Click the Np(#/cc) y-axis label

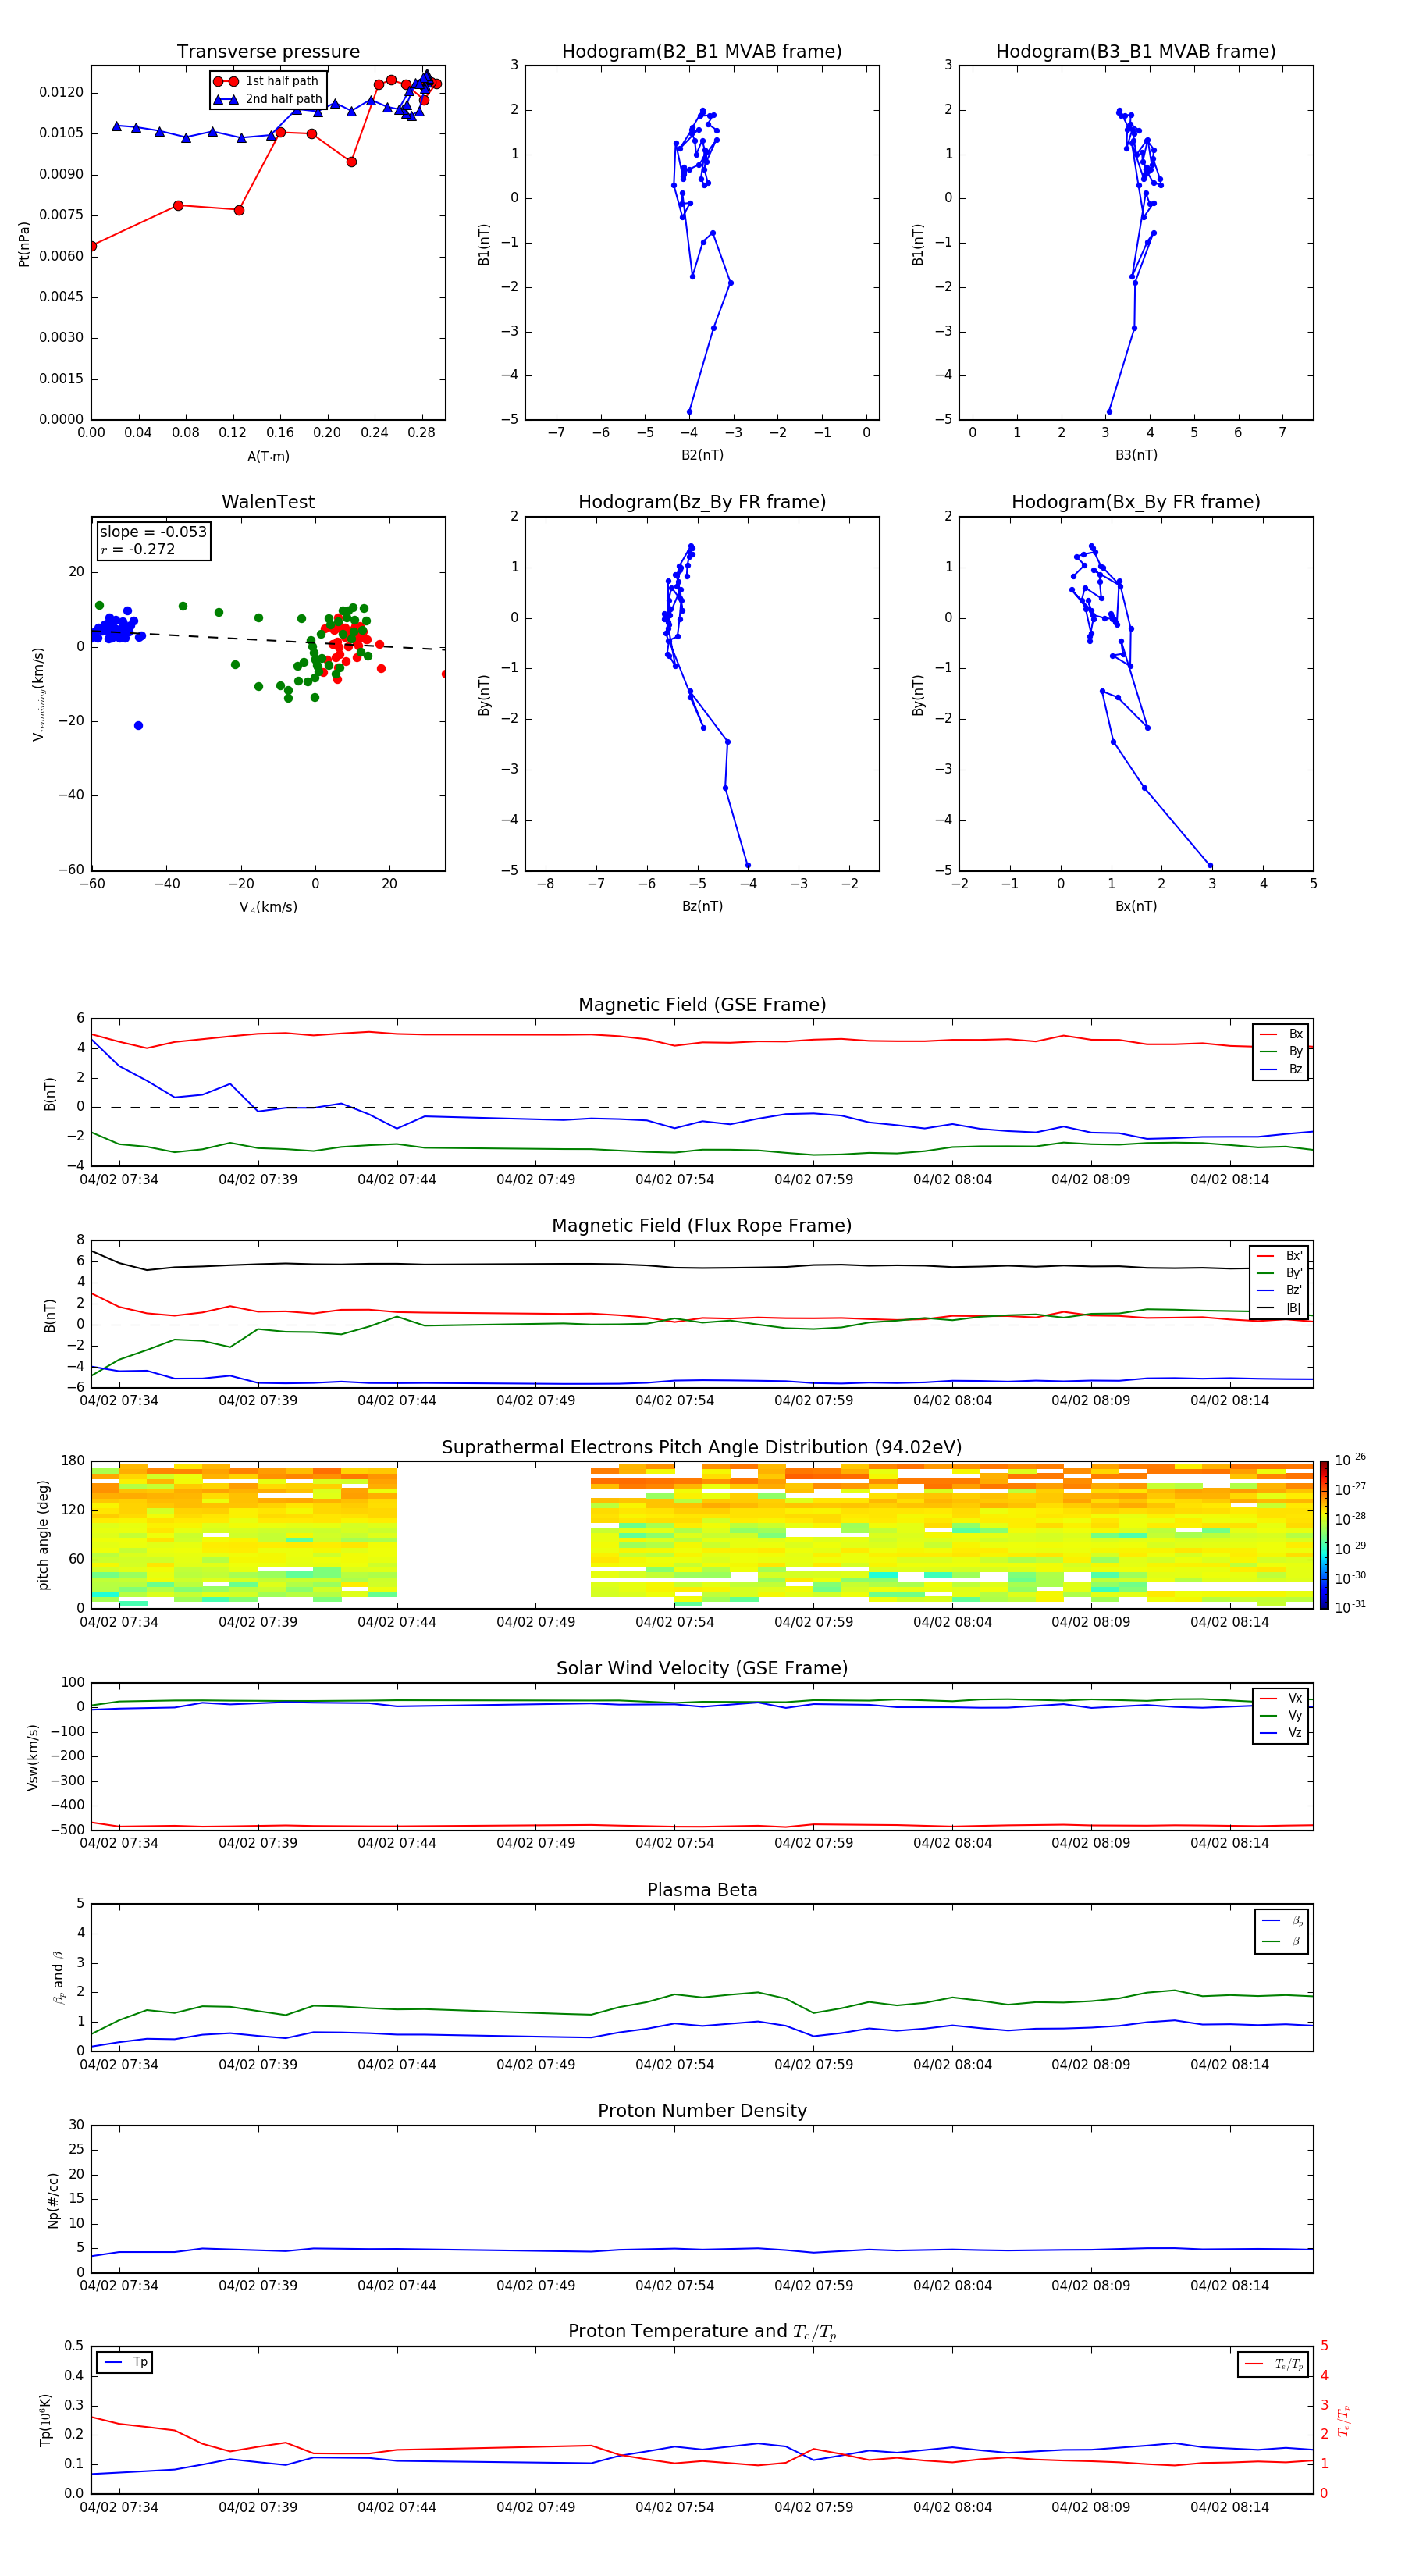(x=53, y=2200)
